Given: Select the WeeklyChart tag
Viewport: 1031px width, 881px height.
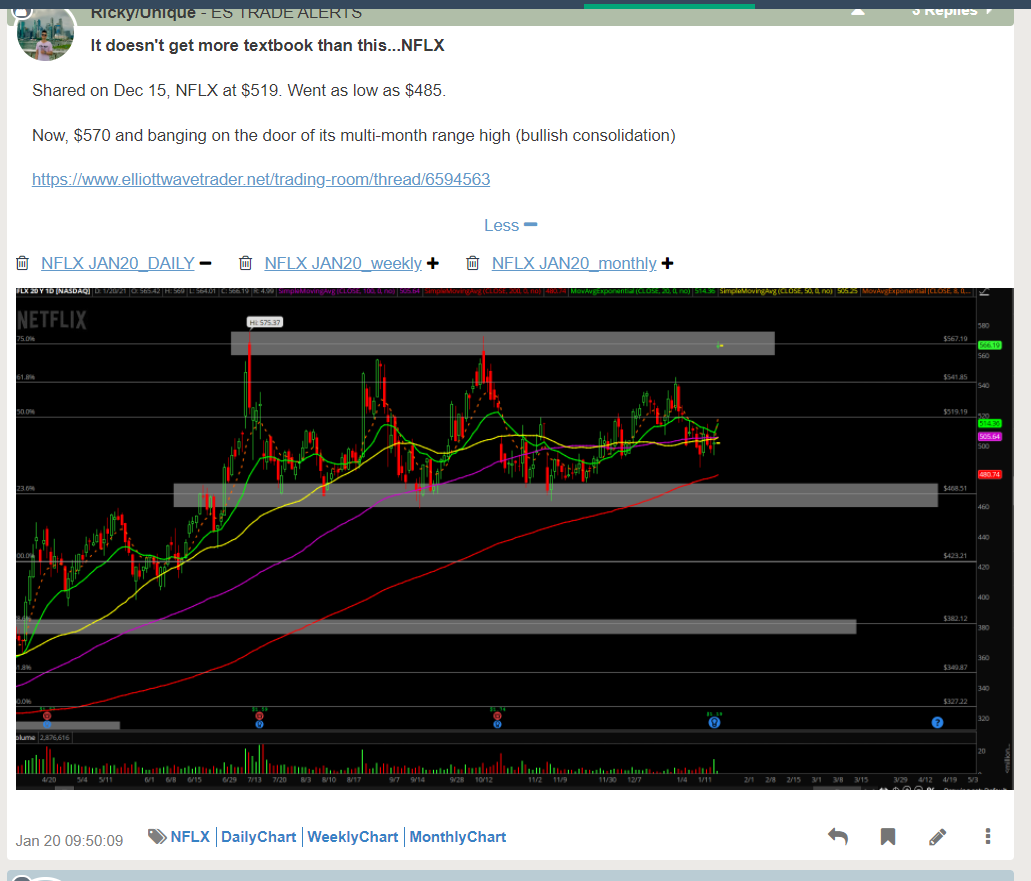Looking at the screenshot, I should click(x=352, y=837).
